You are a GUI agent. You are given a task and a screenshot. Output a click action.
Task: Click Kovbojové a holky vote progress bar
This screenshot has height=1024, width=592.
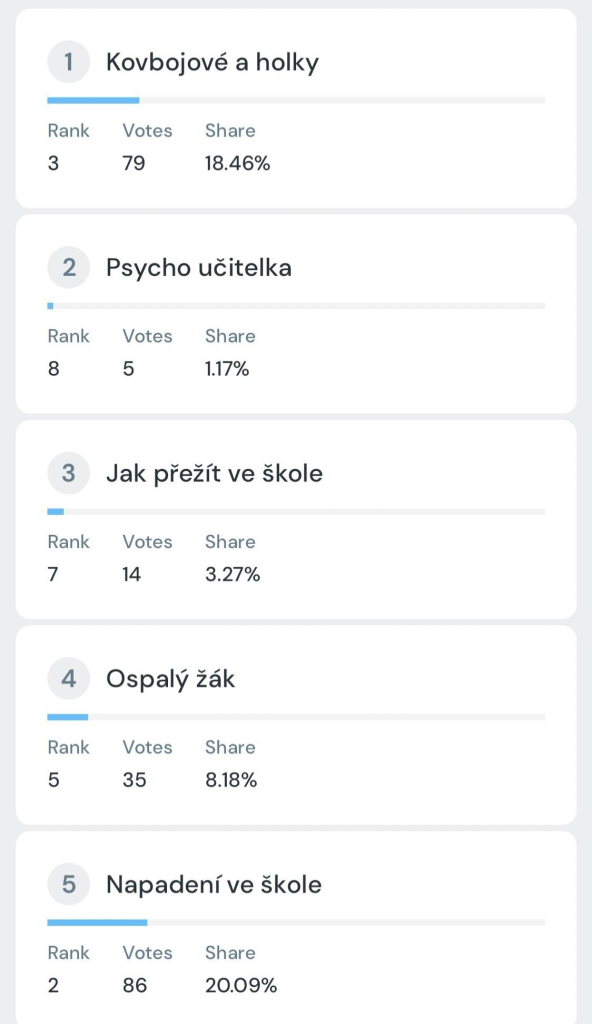coord(296,101)
